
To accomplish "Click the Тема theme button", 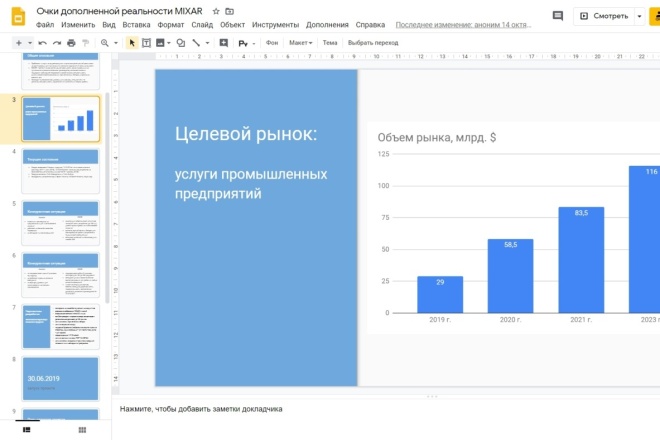I will [x=330, y=43].
